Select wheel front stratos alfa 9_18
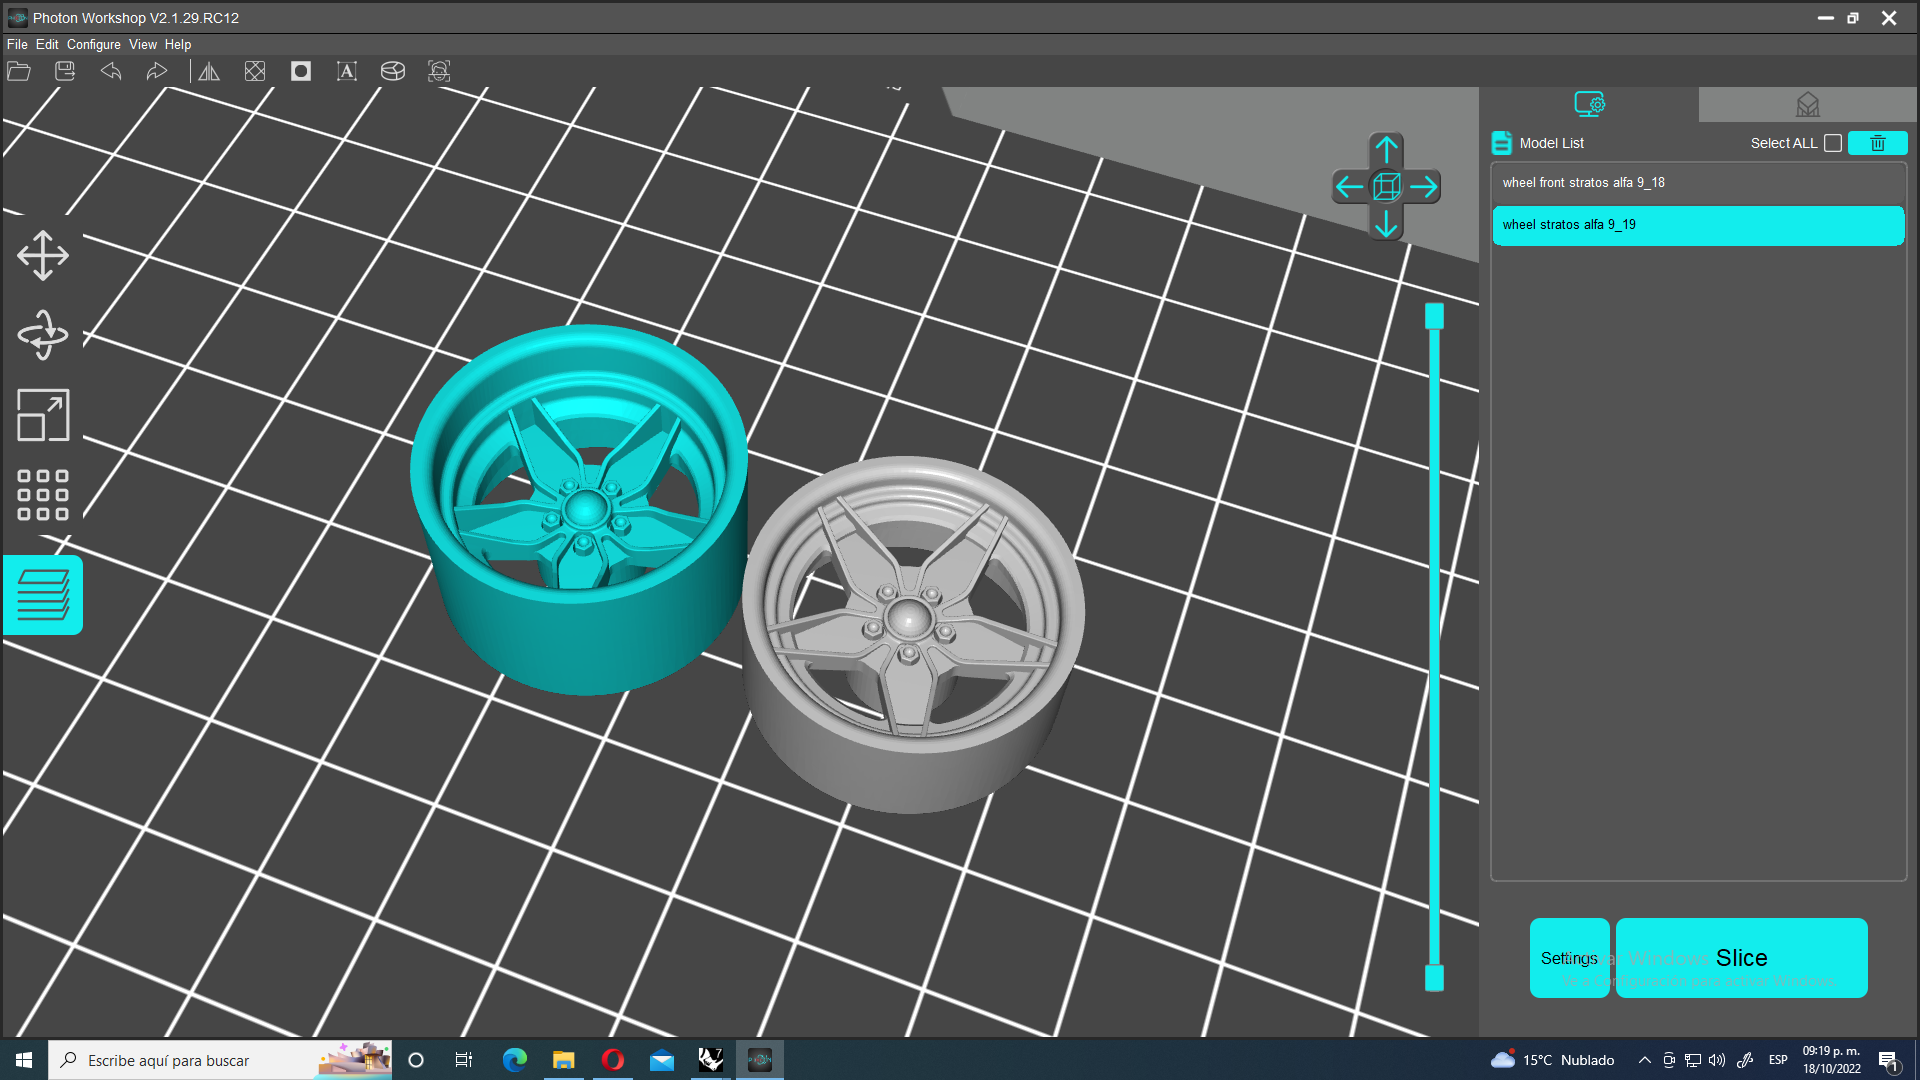This screenshot has width=1920, height=1080. click(x=1698, y=183)
